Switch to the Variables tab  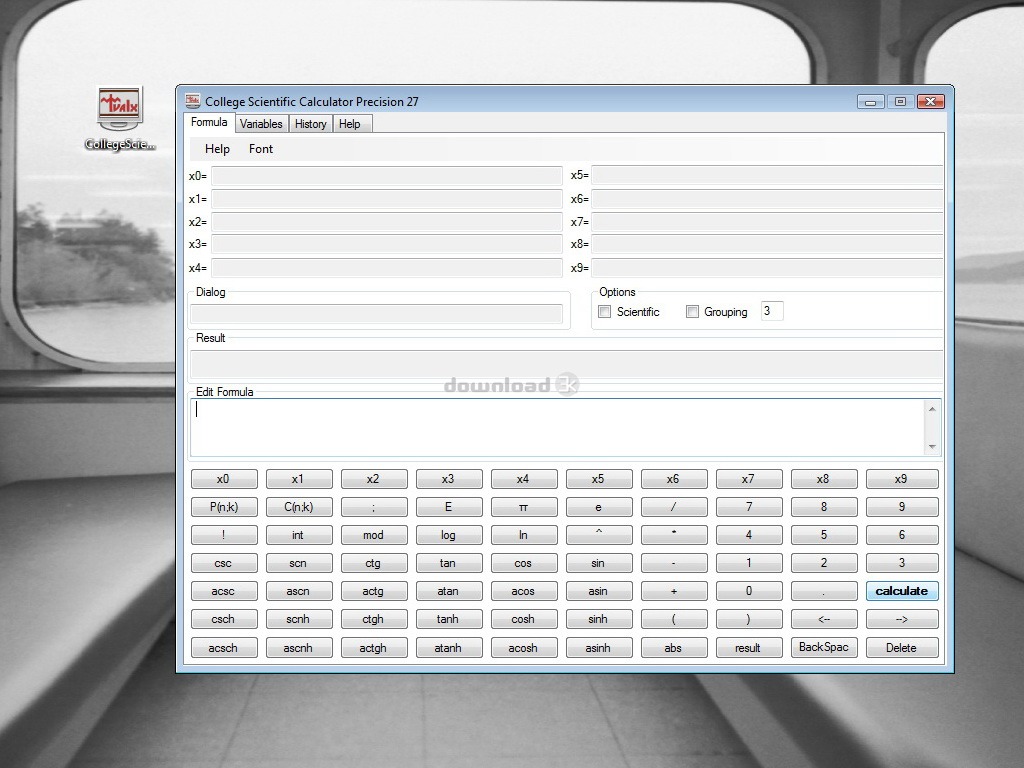pyautogui.click(x=261, y=124)
